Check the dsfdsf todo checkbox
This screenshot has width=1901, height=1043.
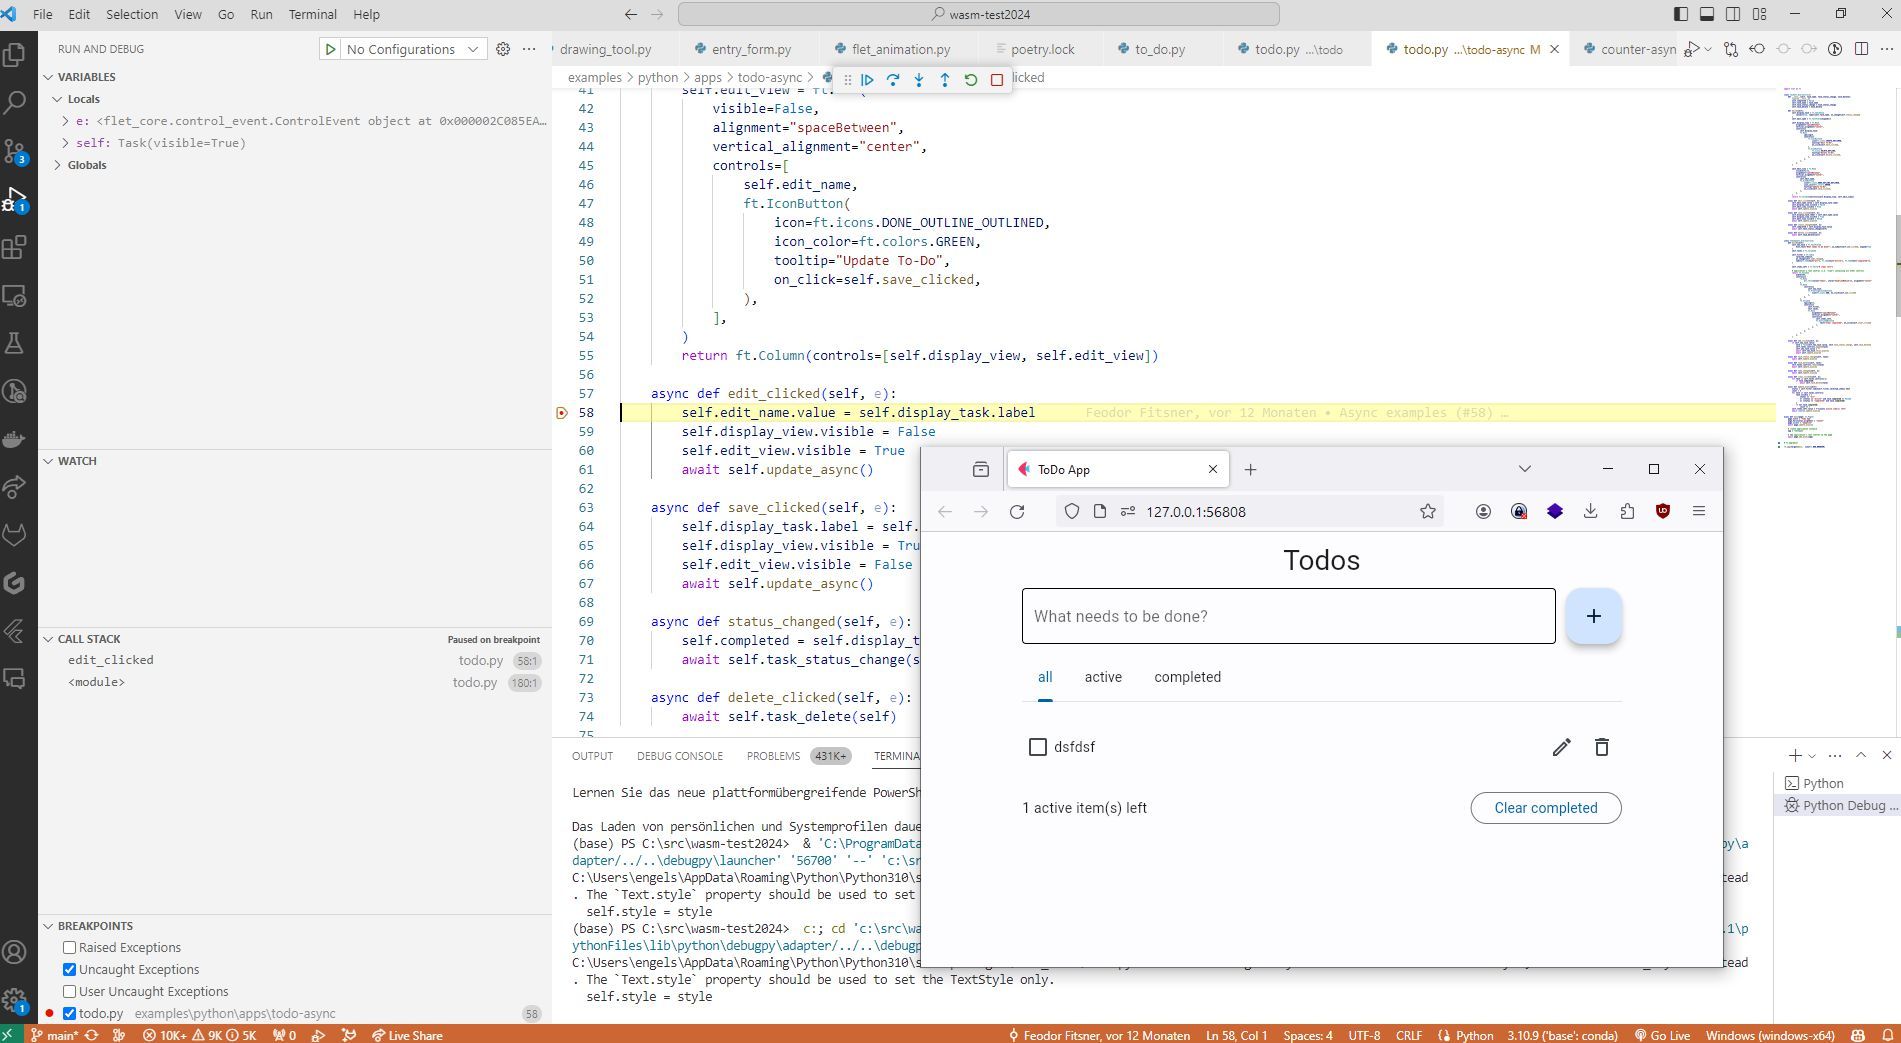coord(1038,747)
